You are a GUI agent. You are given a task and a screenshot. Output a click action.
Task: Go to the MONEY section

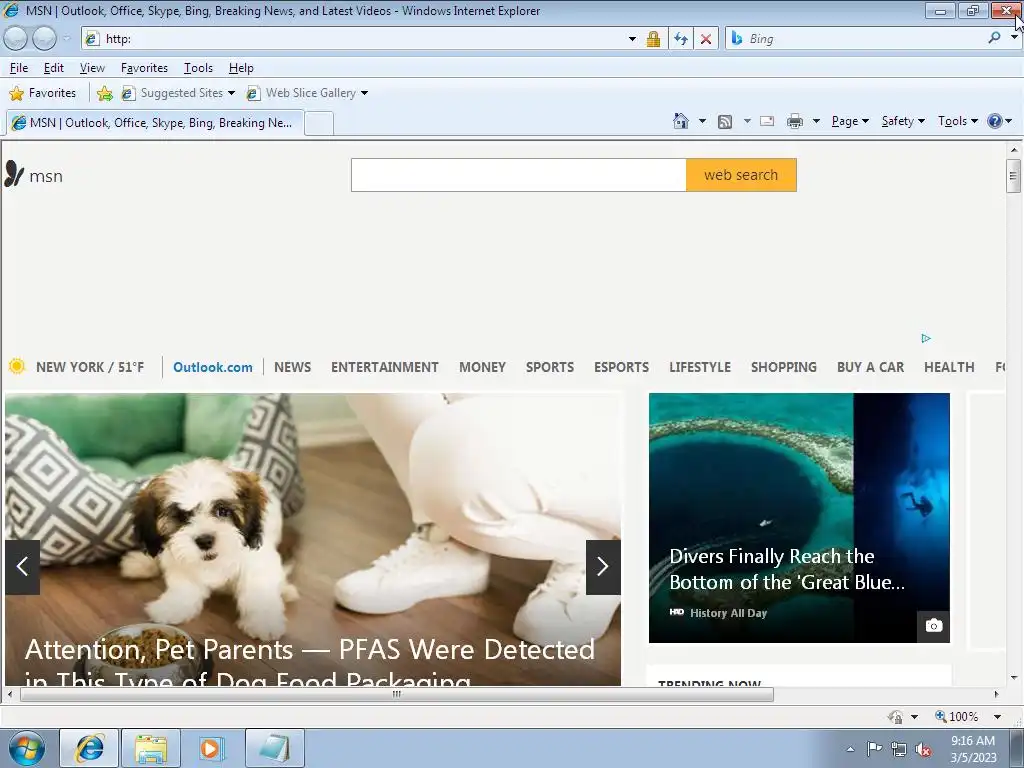pos(482,367)
